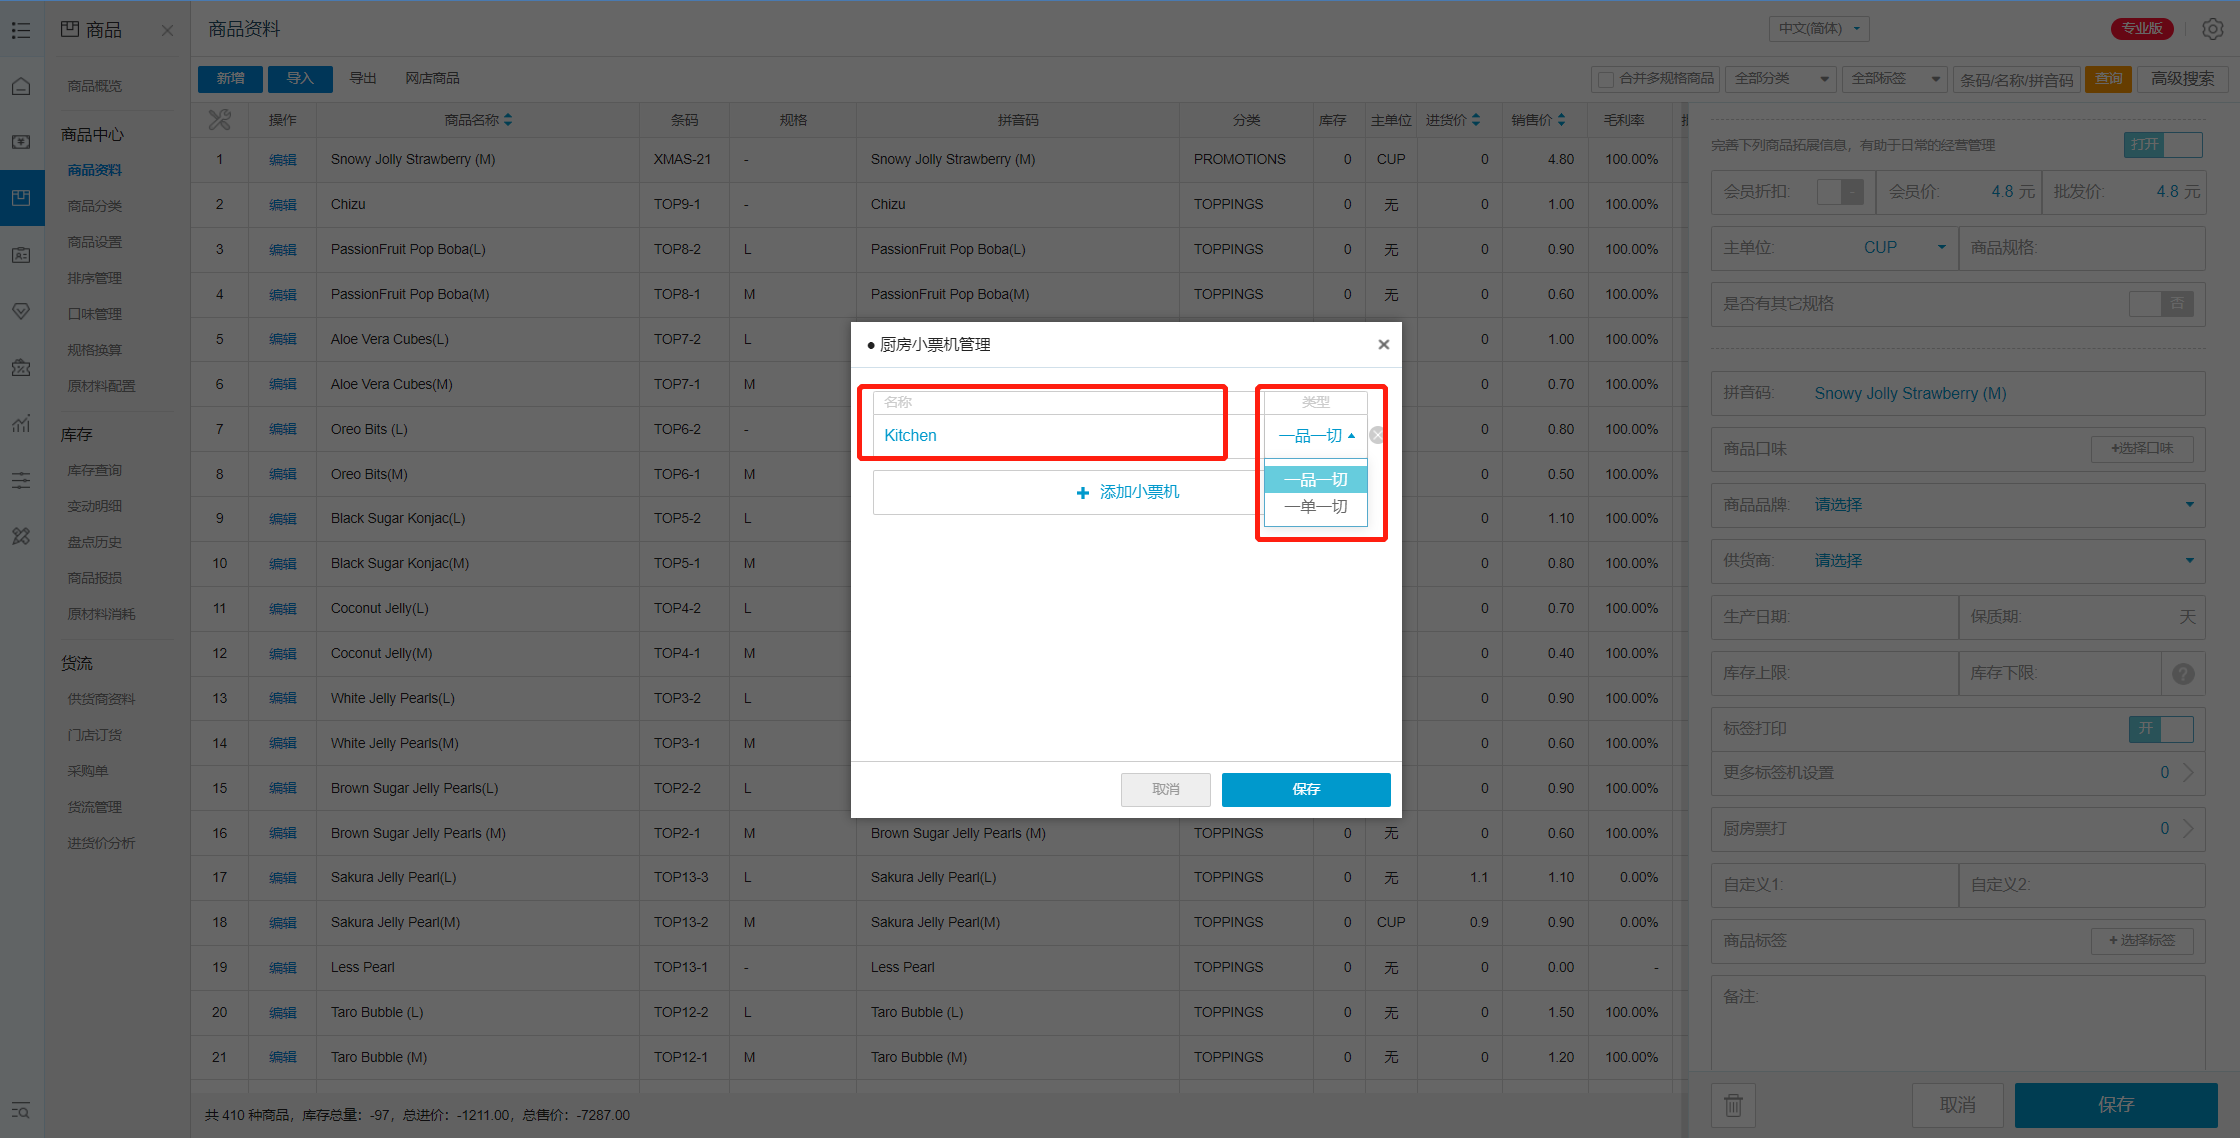2240x1138 pixels.
Task: Open the hamburger menu icon at top-left
Action: 21,30
